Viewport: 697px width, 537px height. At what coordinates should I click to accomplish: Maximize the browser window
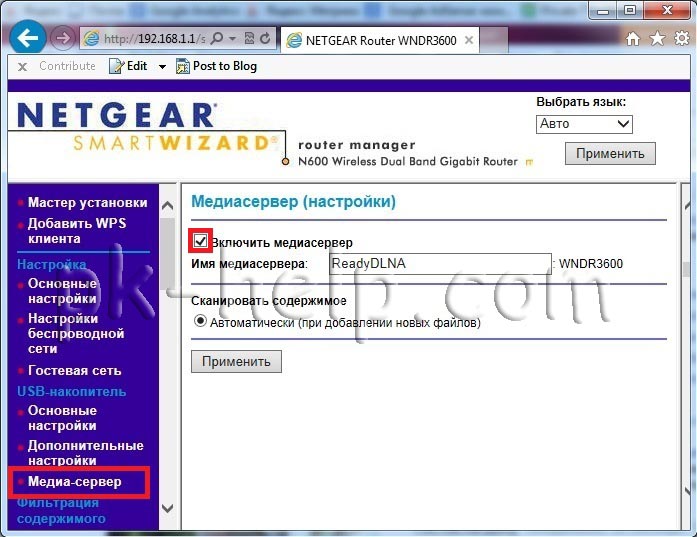click(x=629, y=10)
